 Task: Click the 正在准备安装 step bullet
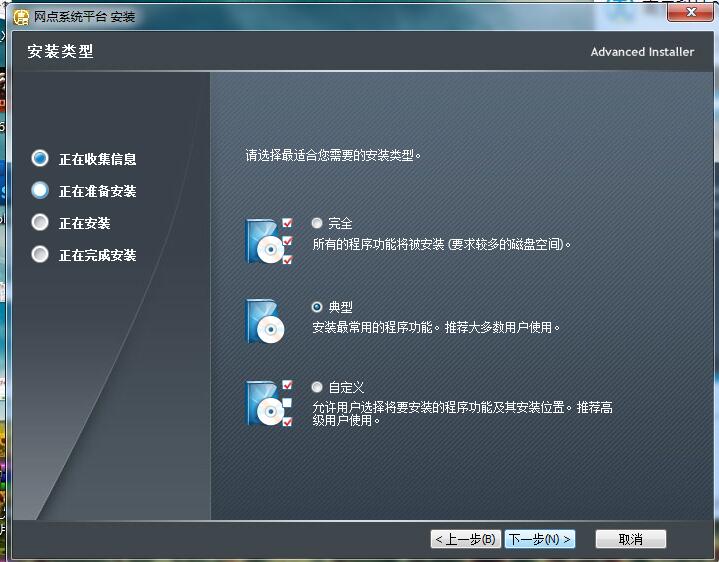[x=40, y=190]
